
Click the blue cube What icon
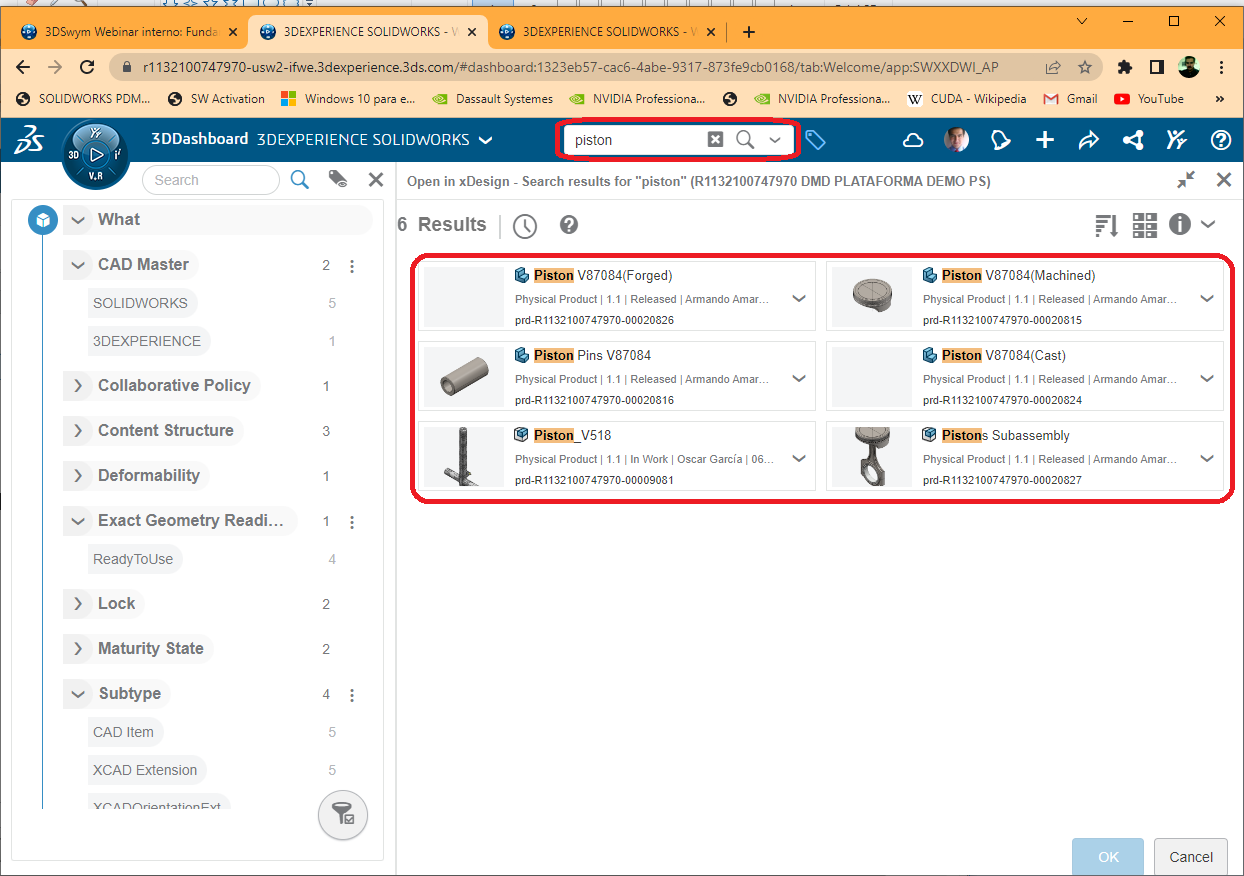click(x=43, y=220)
